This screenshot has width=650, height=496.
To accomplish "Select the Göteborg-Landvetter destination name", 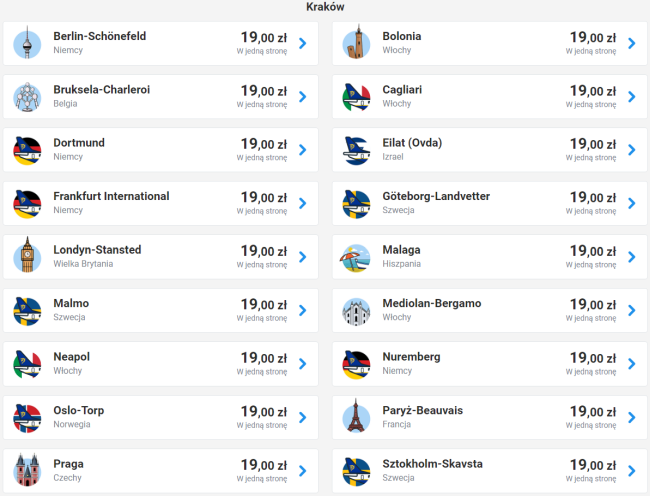I will pos(436,196).
